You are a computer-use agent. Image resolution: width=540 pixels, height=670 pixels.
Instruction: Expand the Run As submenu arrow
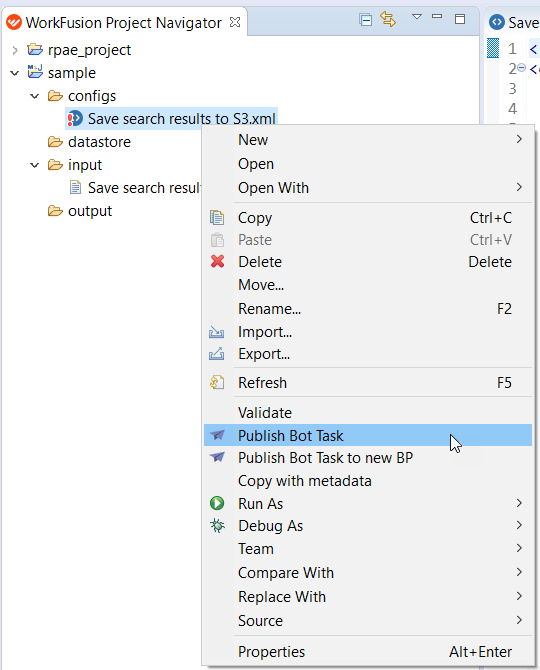coord(519,503)
